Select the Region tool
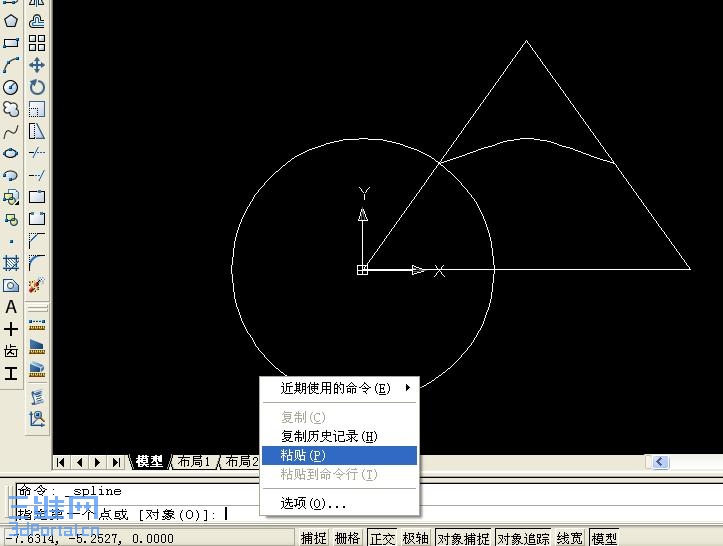This screenshot has width=723, height=546. [x=11, y=285]
